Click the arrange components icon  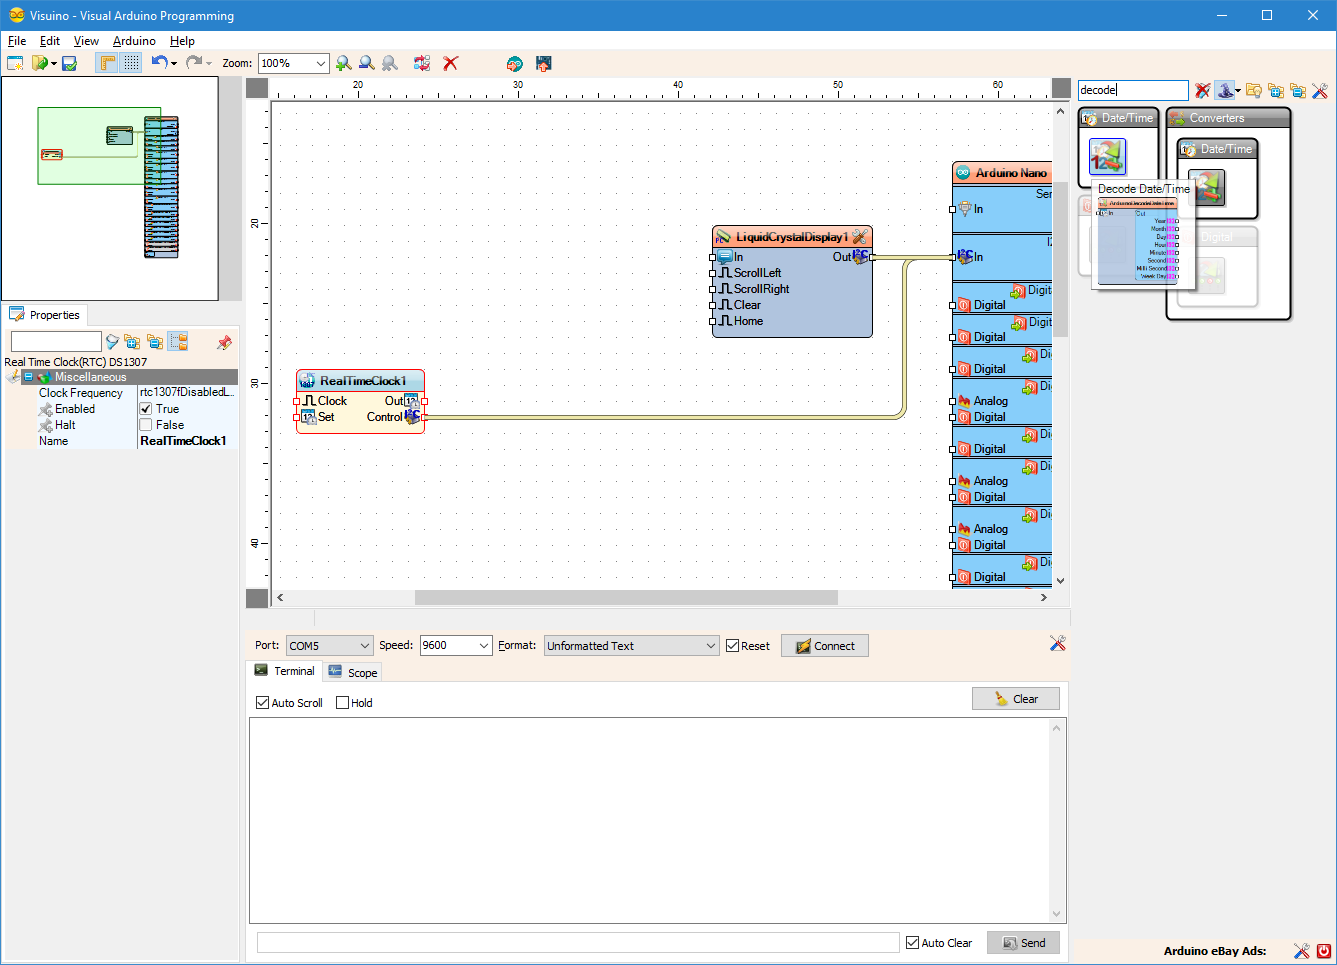pos(422,63)
